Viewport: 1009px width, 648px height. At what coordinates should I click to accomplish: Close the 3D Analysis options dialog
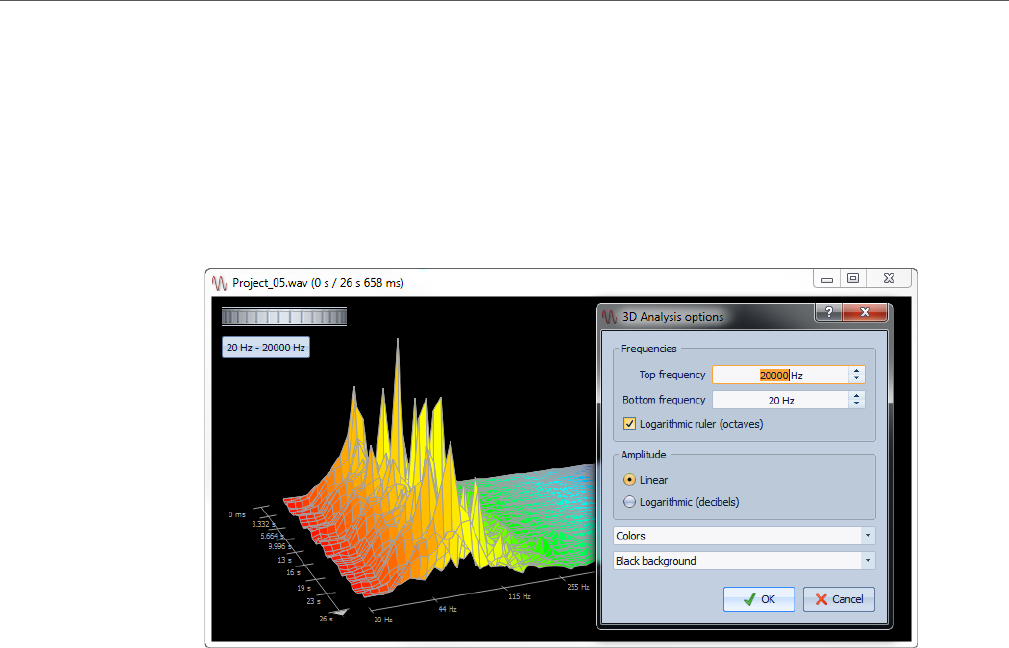pyautogui.click(x=865, y=312)
